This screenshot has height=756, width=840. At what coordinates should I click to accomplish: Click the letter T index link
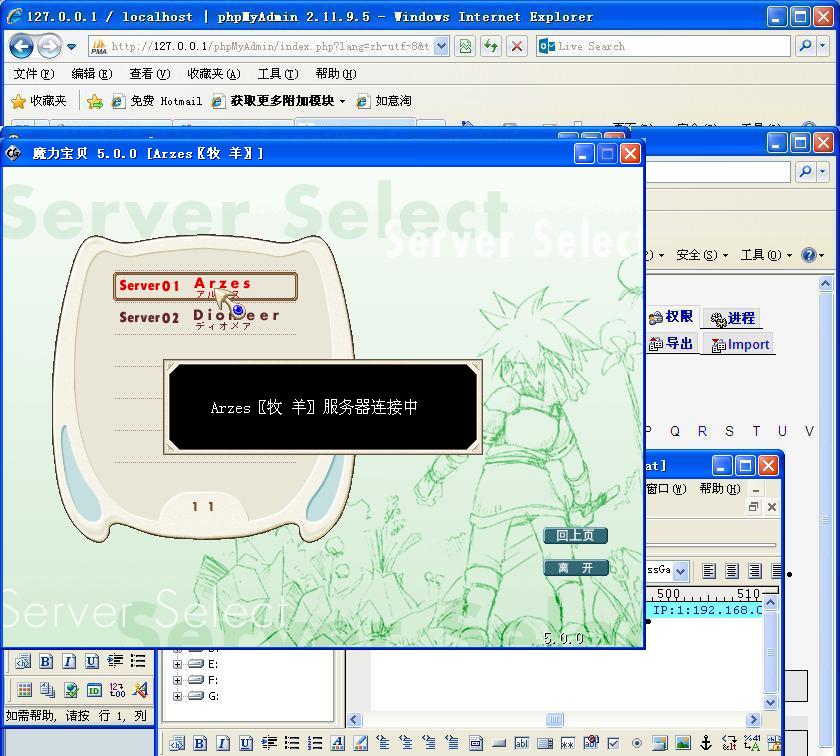(x=756, y=431)
